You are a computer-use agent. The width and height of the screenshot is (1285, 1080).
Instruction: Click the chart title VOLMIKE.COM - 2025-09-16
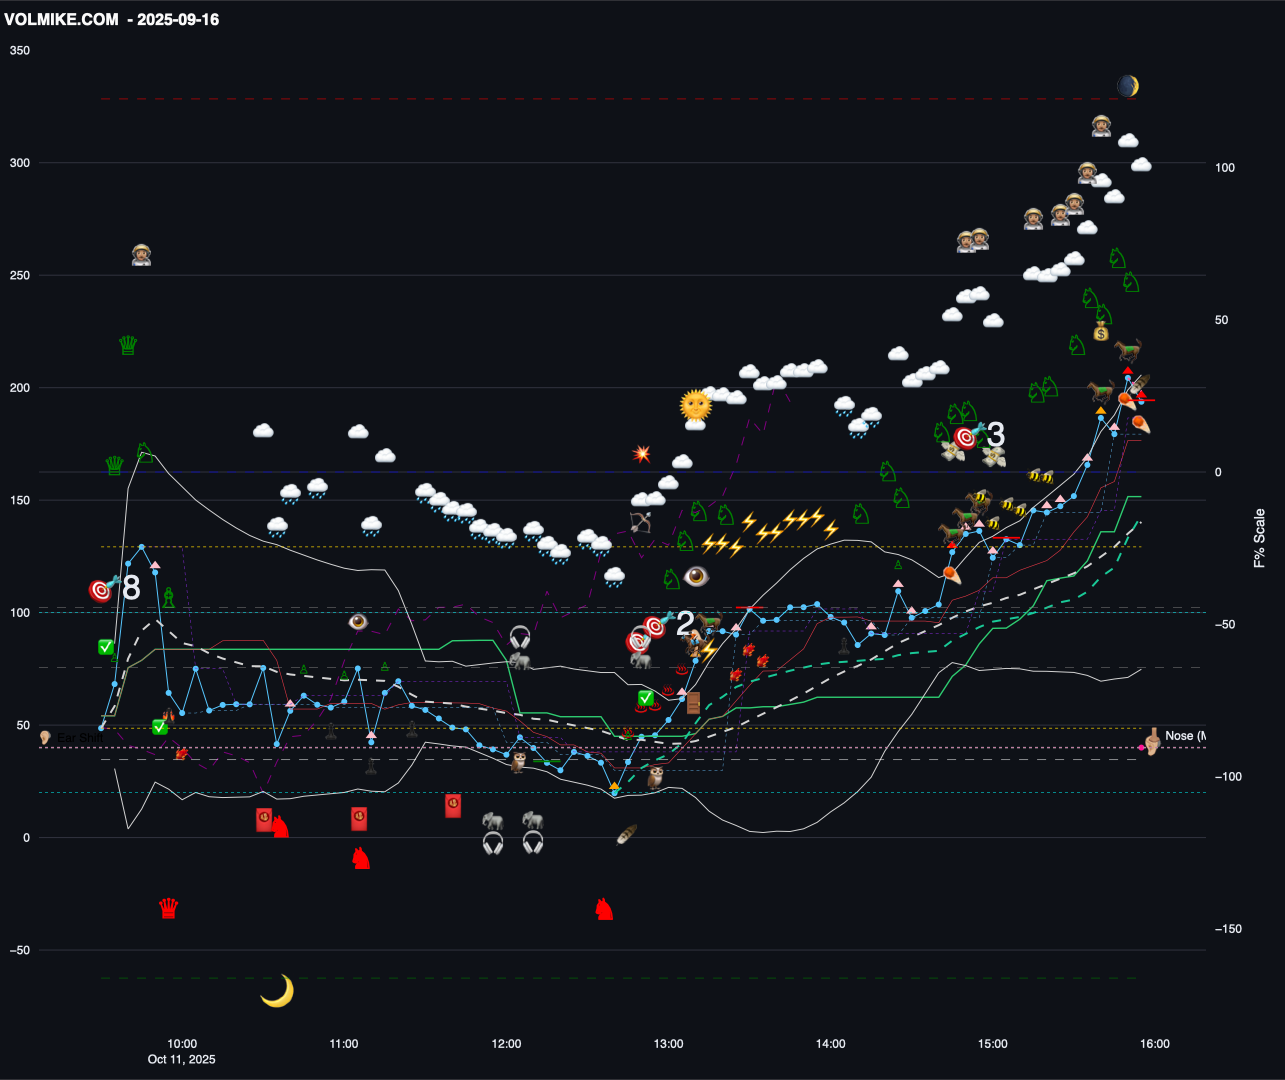point(112,19)
